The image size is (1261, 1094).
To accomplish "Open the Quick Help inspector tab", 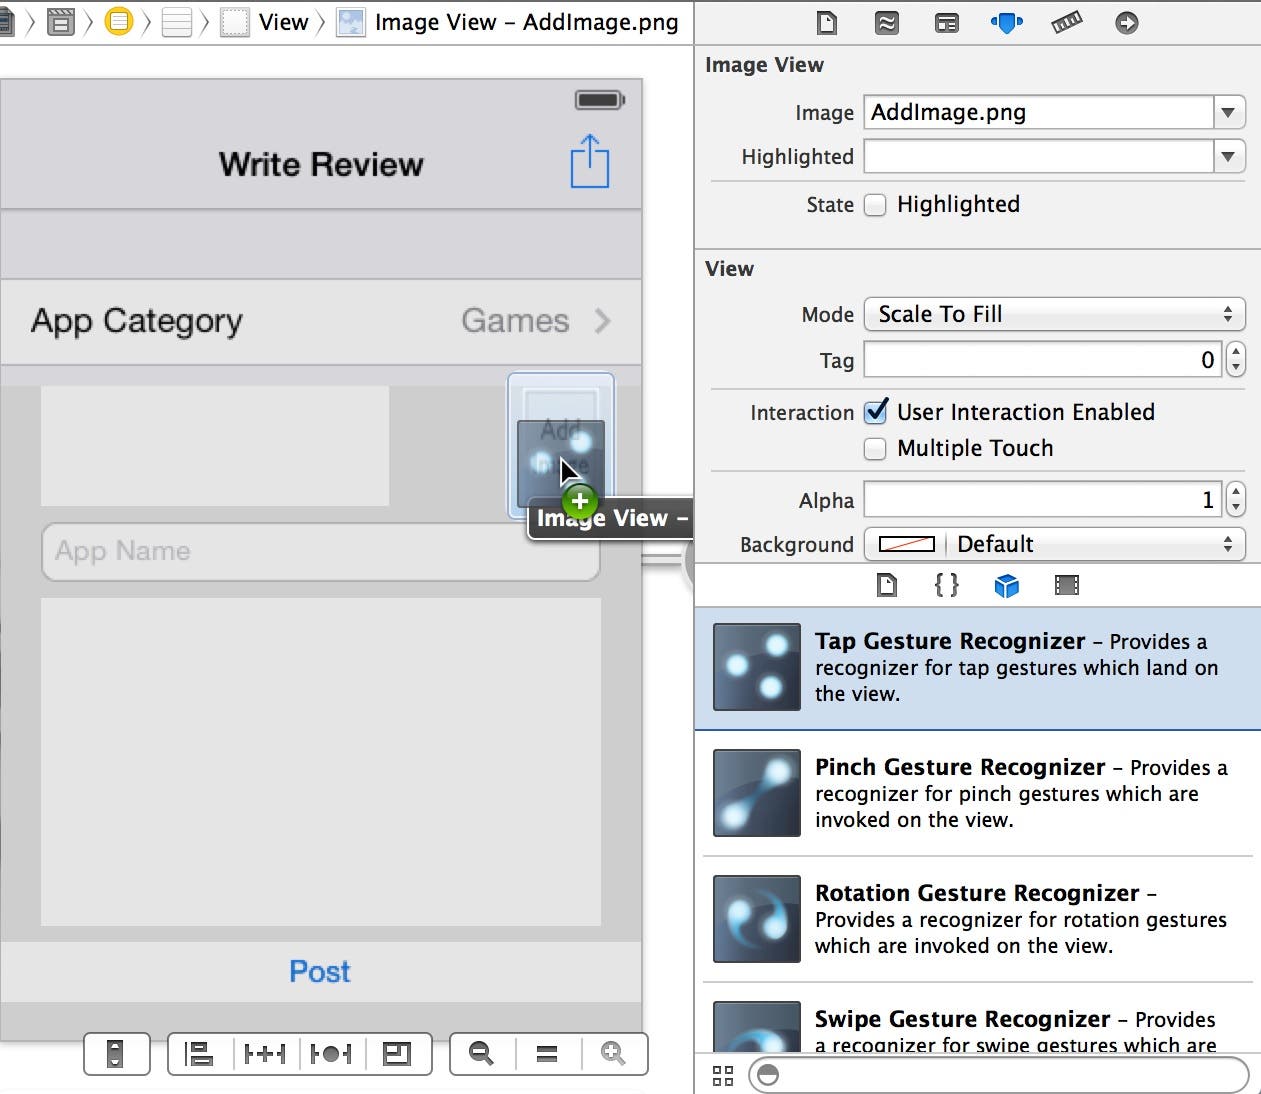I will tap(887, 22).
